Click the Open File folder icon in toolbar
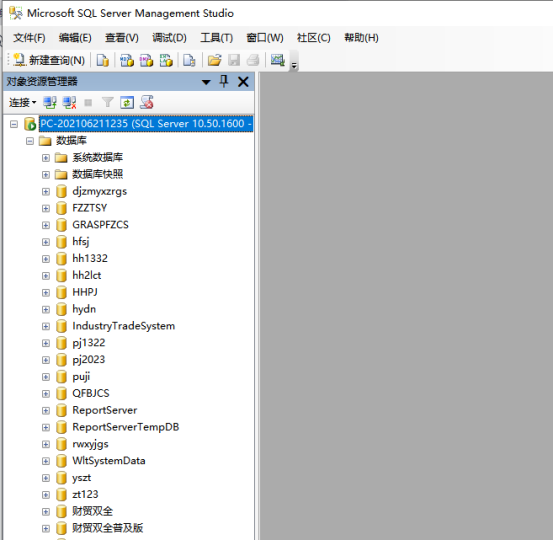The height and width of the screenshot is (540, 554). (214, 60)
